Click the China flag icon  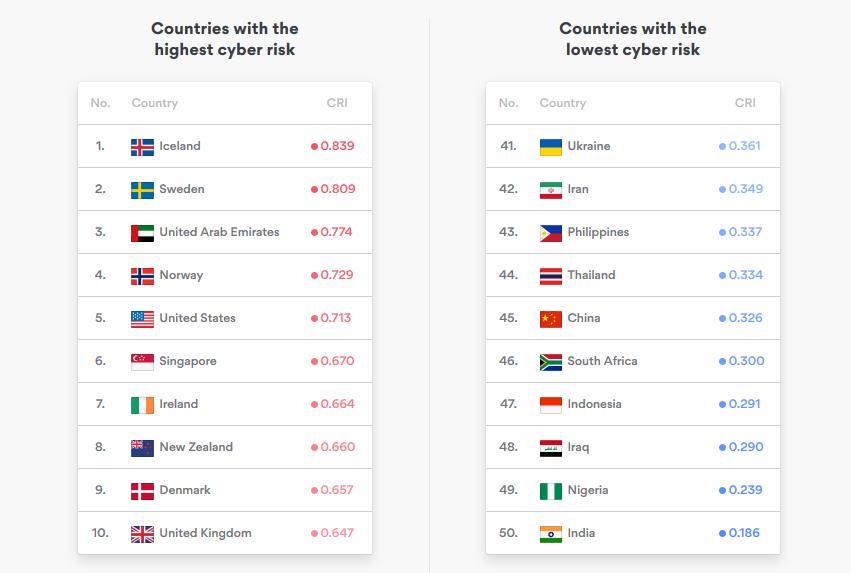pyautogui.click(x=550, y=319)
